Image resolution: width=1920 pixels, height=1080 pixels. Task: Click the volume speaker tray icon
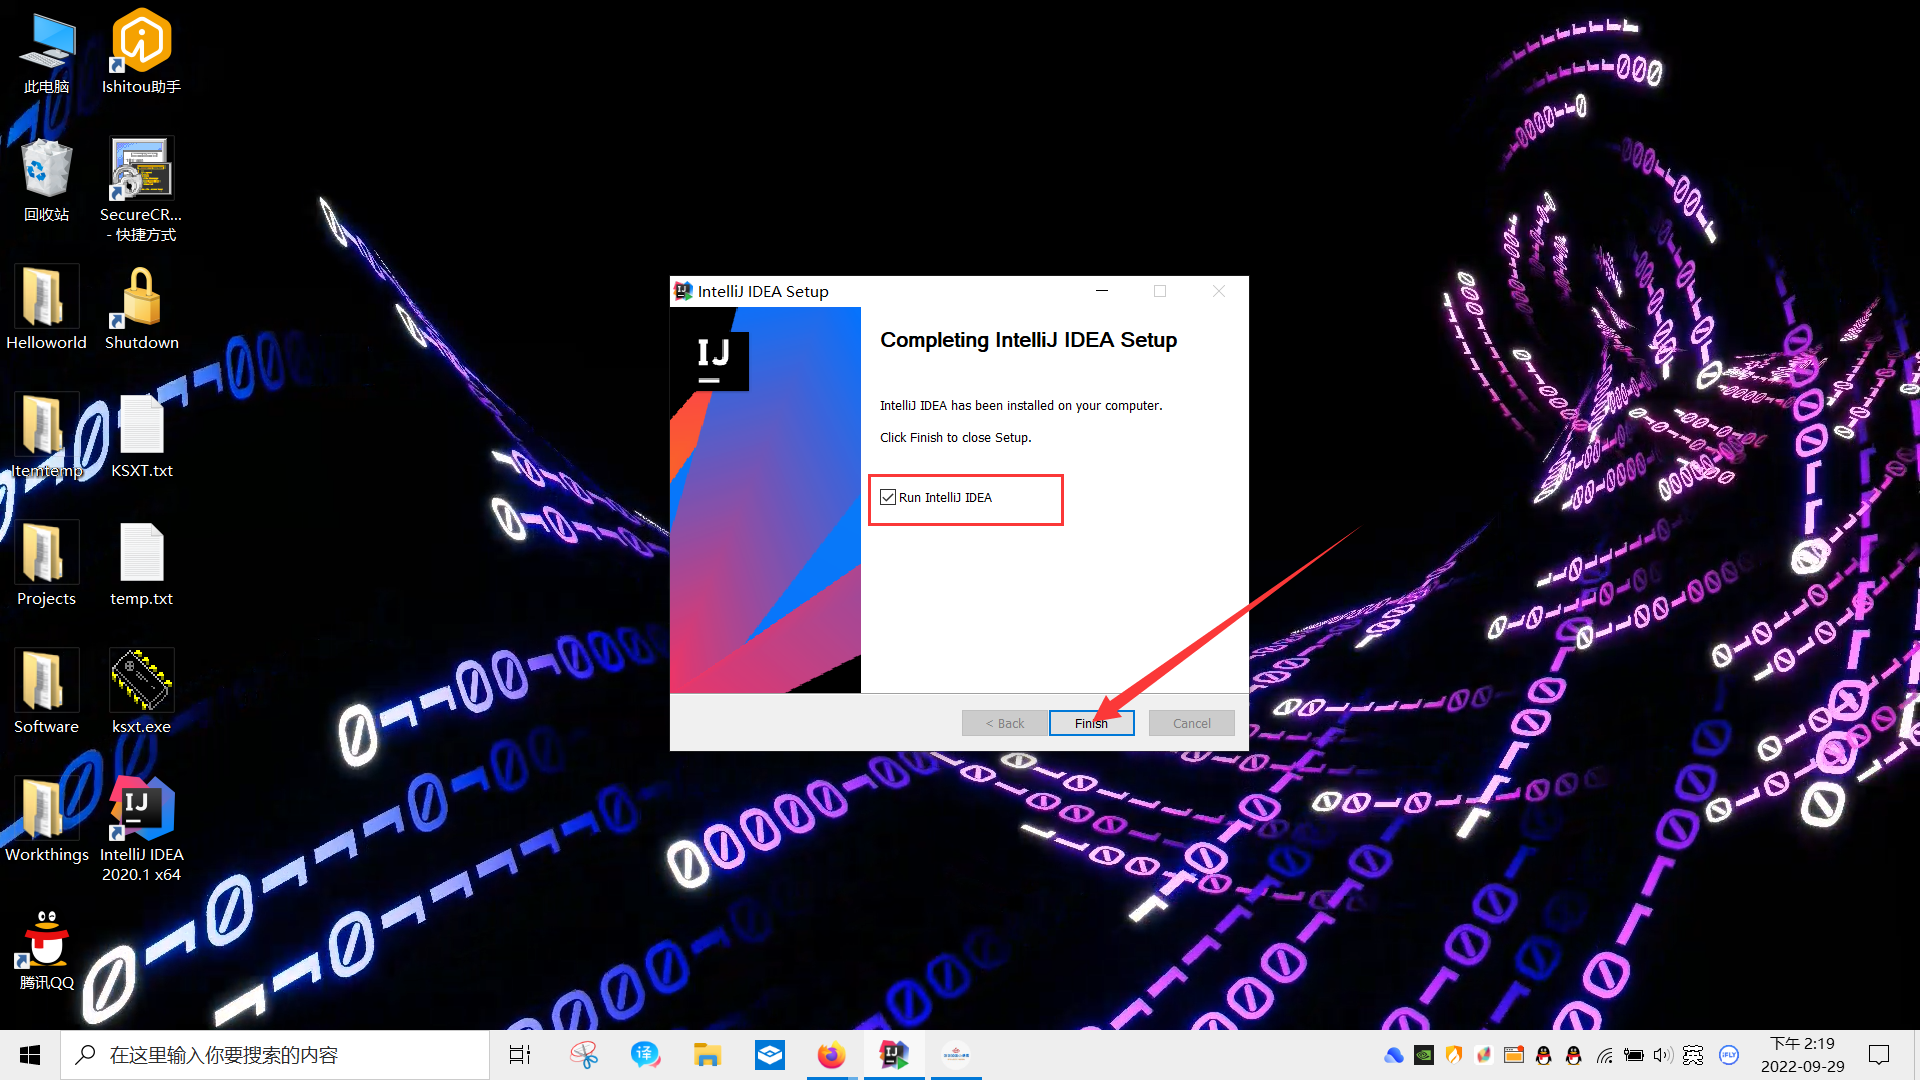pyautogui.click(x=1662, y=1055)
